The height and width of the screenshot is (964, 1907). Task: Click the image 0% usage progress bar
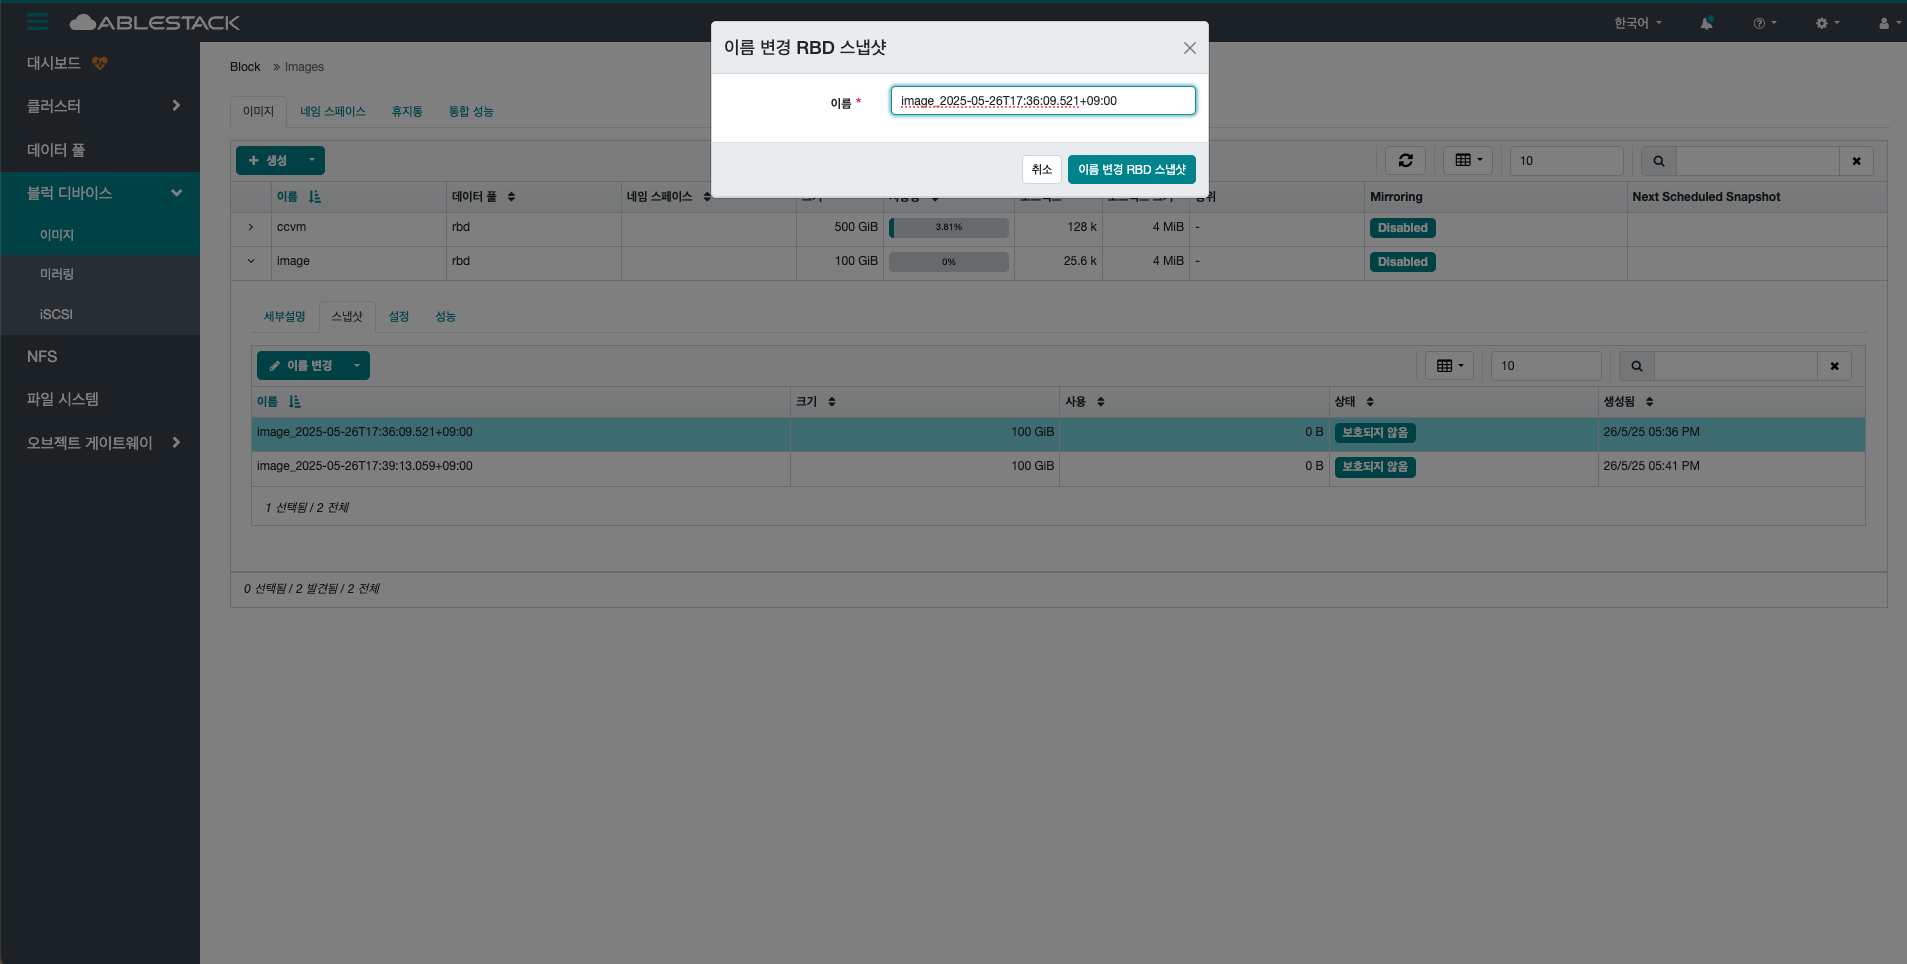[x=949, y=262]
